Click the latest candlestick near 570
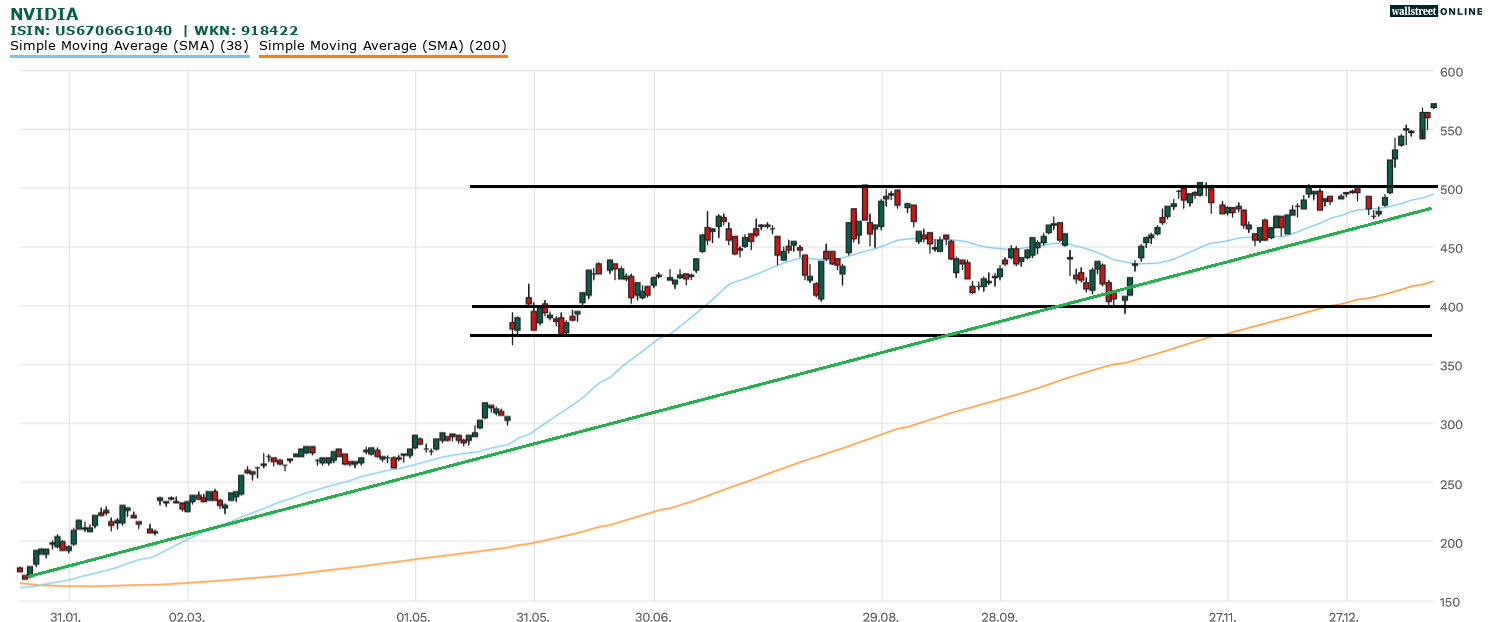Viewport: 1490px width, 622px height. [x=1433, y=105]
